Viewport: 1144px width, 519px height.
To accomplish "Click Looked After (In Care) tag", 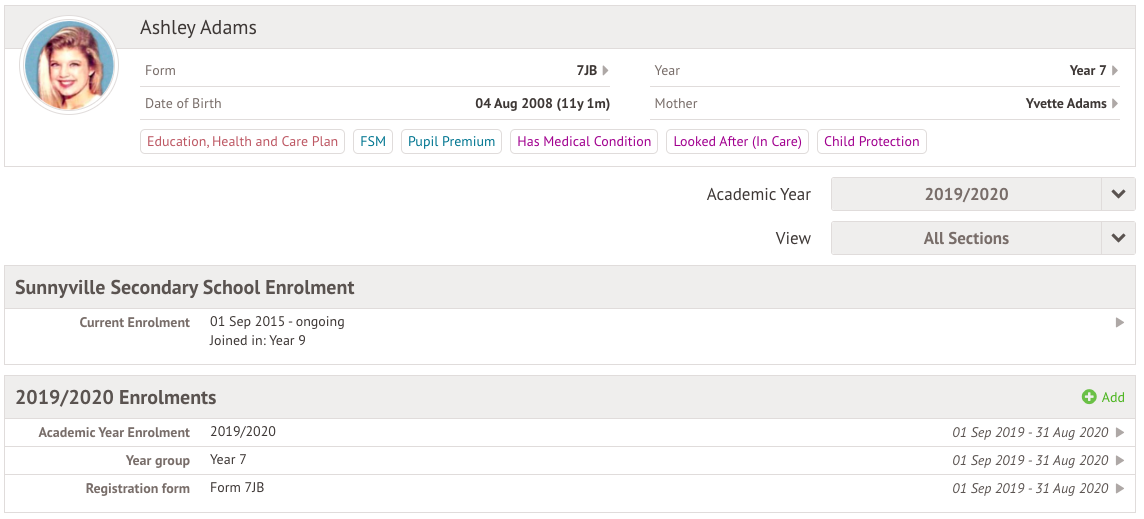I will pyautogui.click(x=737, y=142).
